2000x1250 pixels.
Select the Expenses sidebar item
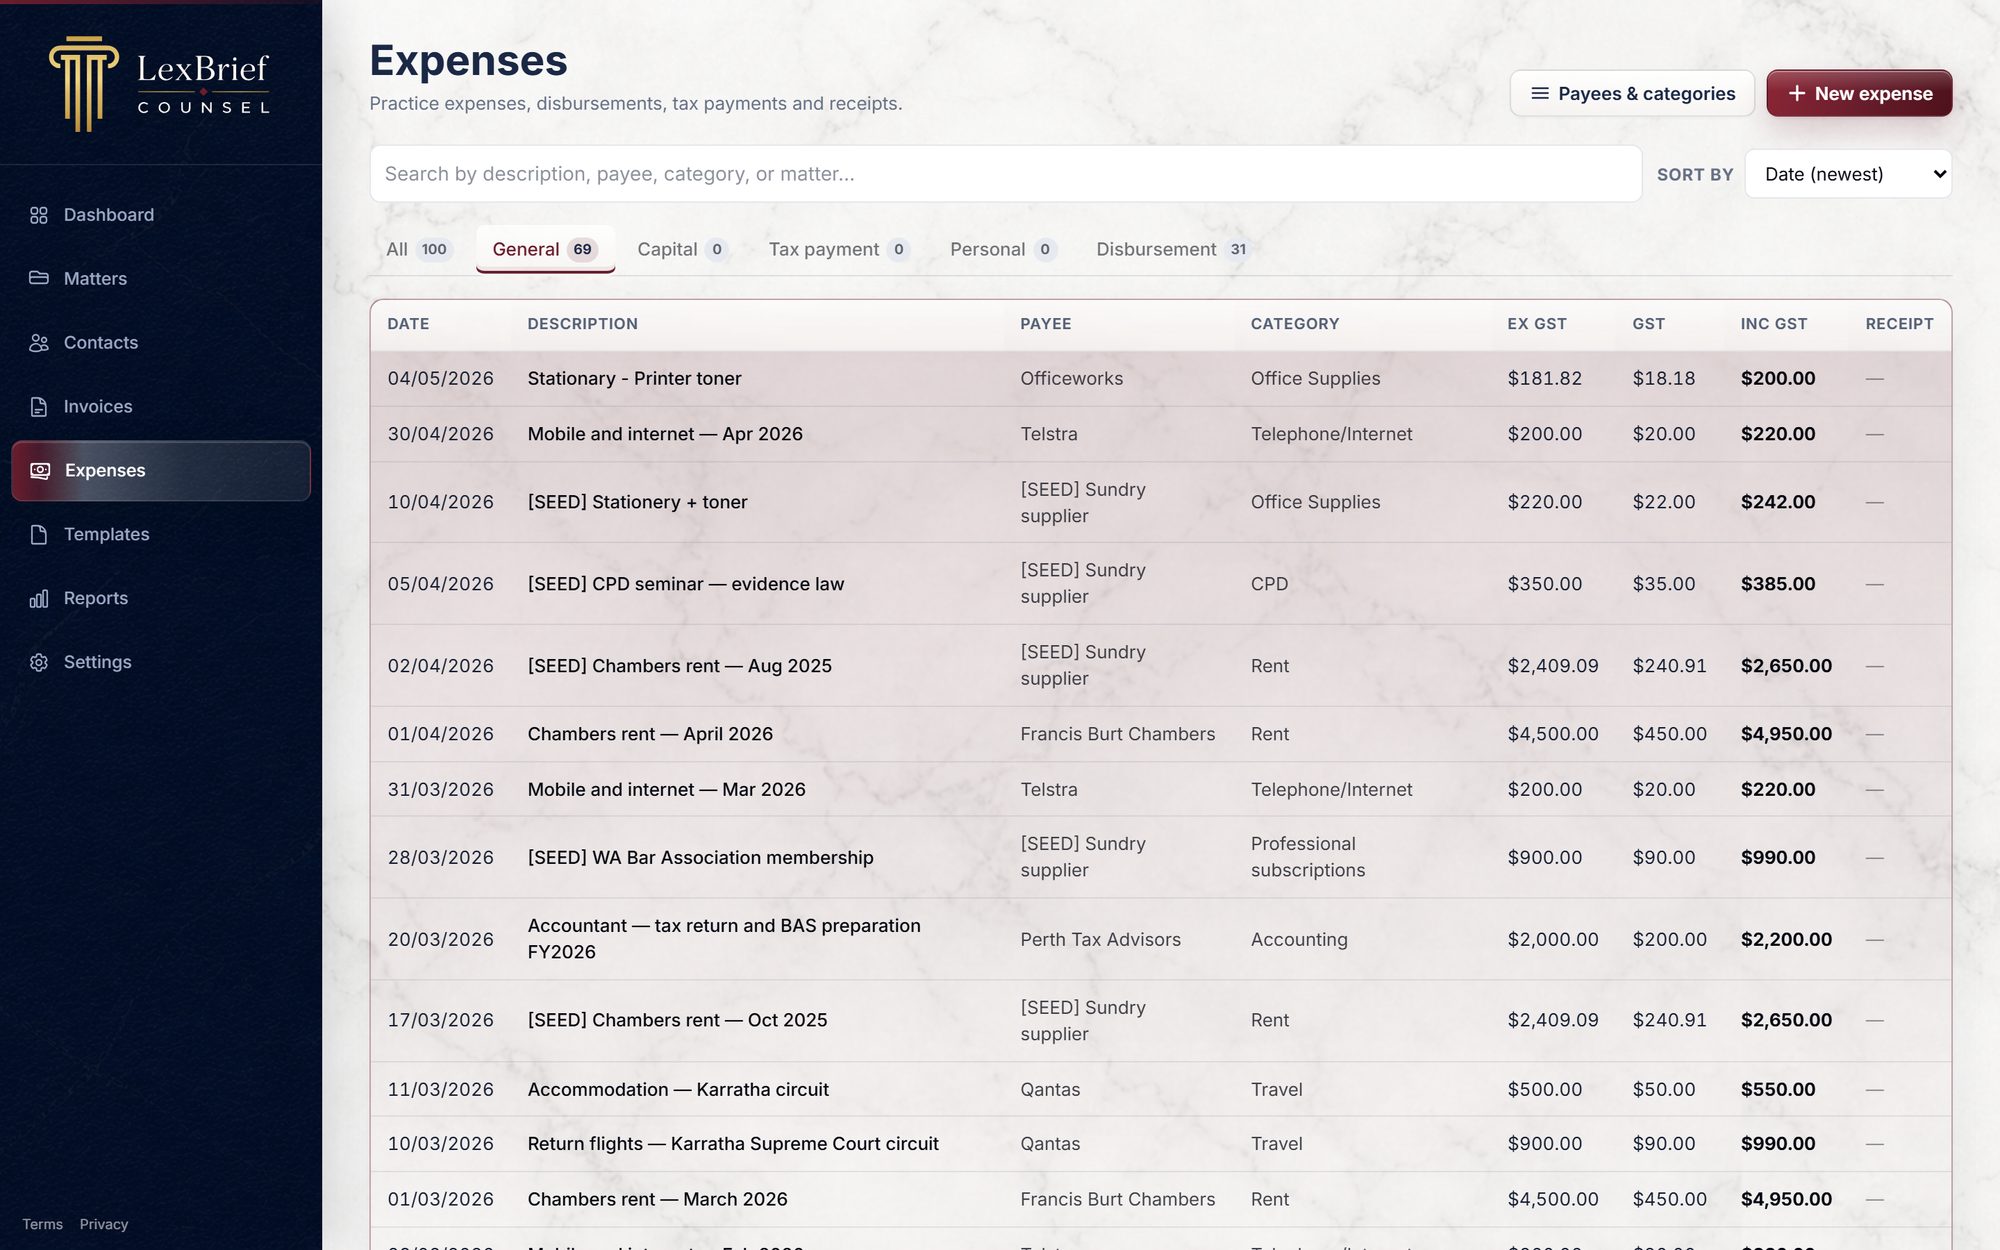coord(161,471)
